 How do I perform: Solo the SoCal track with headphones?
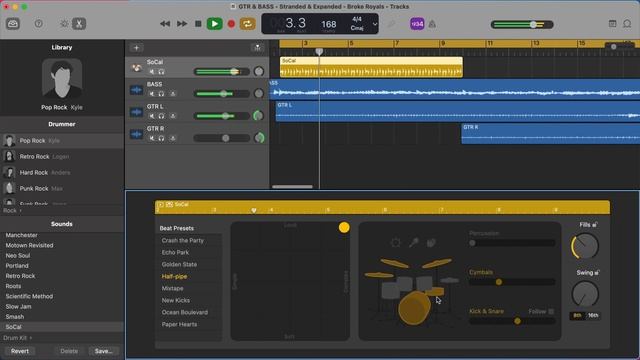coord(161,72)
